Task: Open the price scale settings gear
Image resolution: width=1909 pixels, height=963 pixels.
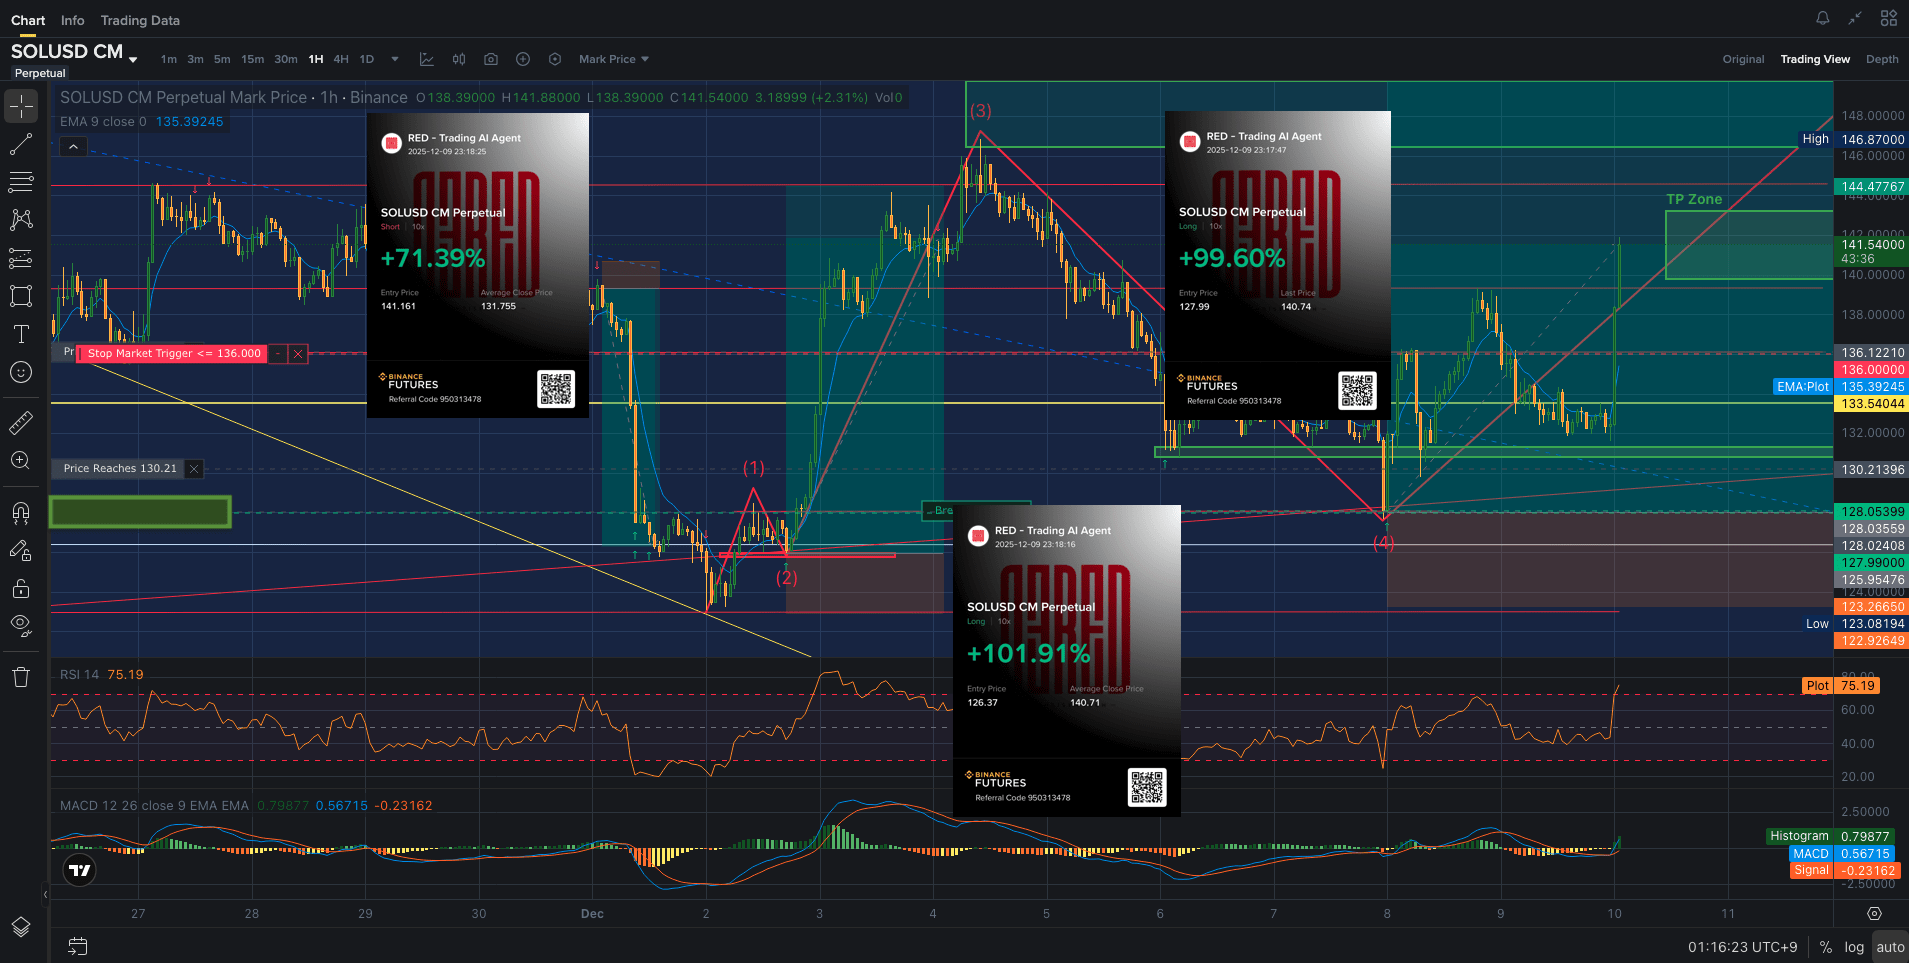Action: [x=1874, y=914]
